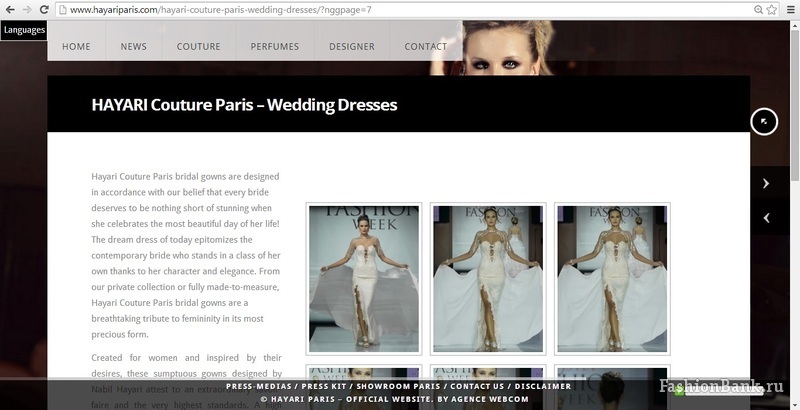Click the heading HAYARI Couture Paris – Wedding Dresses
The height and width of the screenshot is (410, 800).
click(x=244, y=105)
